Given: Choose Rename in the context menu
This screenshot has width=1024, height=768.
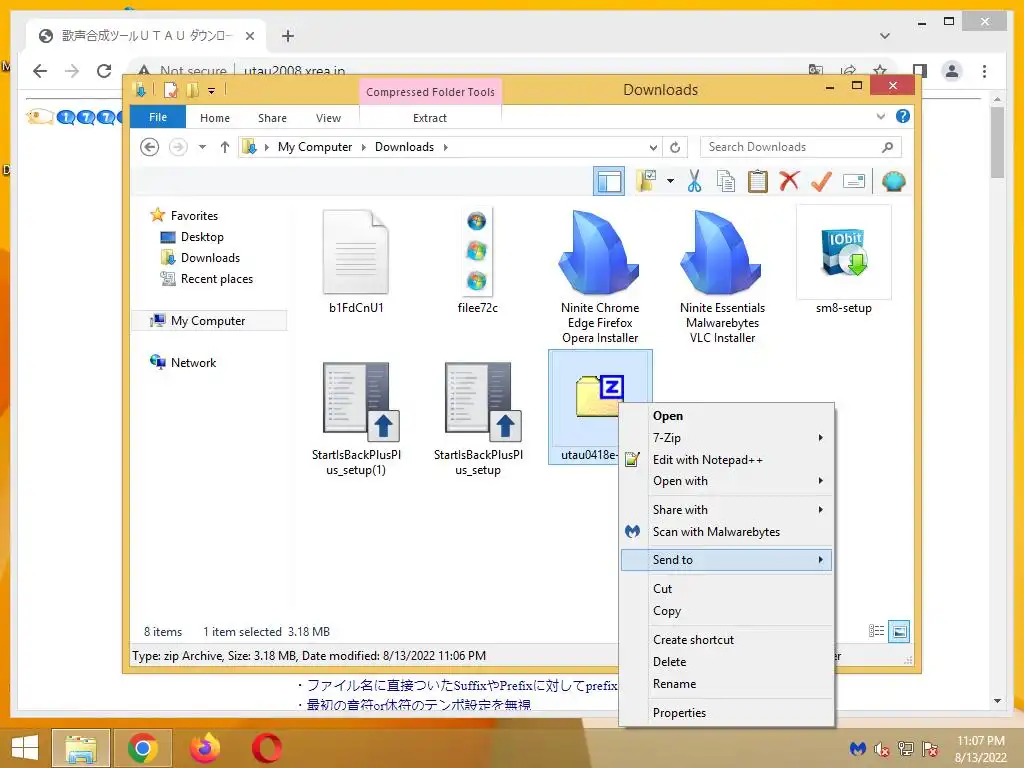Looking at the screenshot, I should pyautogui.click(x=726, y=684).
